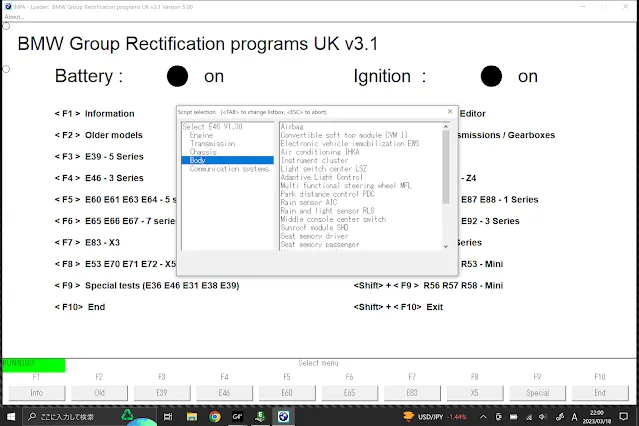Click the '< F2 > Older models' entry

(99, 135)
